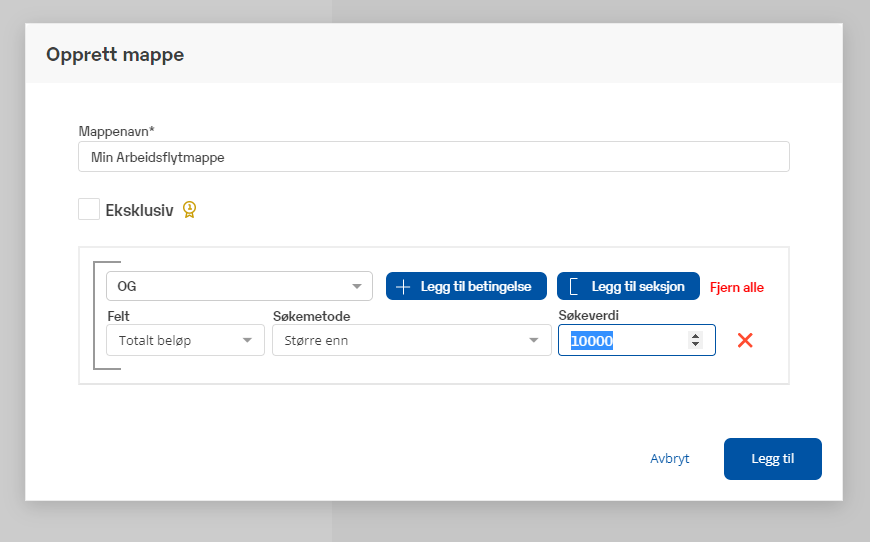
Task: Click the Fjern alle link
Action: [736, 287]
